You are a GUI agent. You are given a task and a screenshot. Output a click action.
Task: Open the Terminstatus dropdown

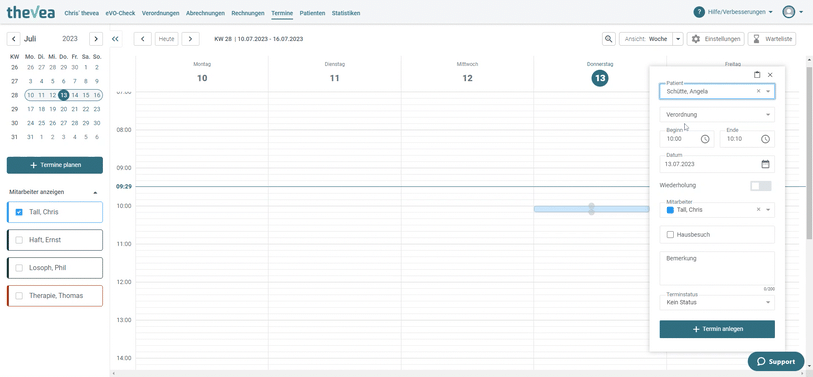pos(717,302)
